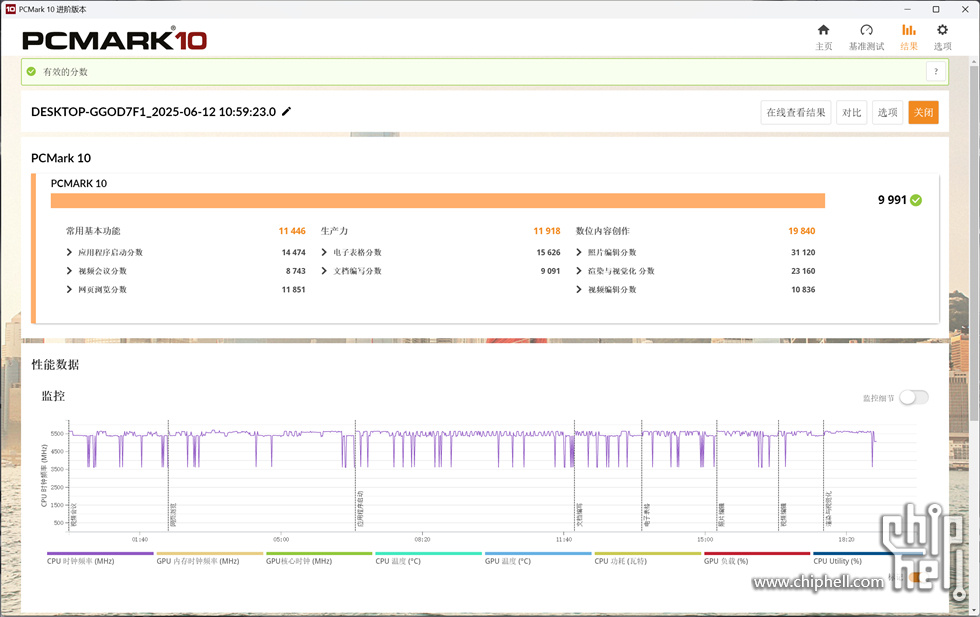The width and height of the screenshot is (980, 617).
Task: Toggle the CPU Utility (%) legend series
Action: point(866,558)
